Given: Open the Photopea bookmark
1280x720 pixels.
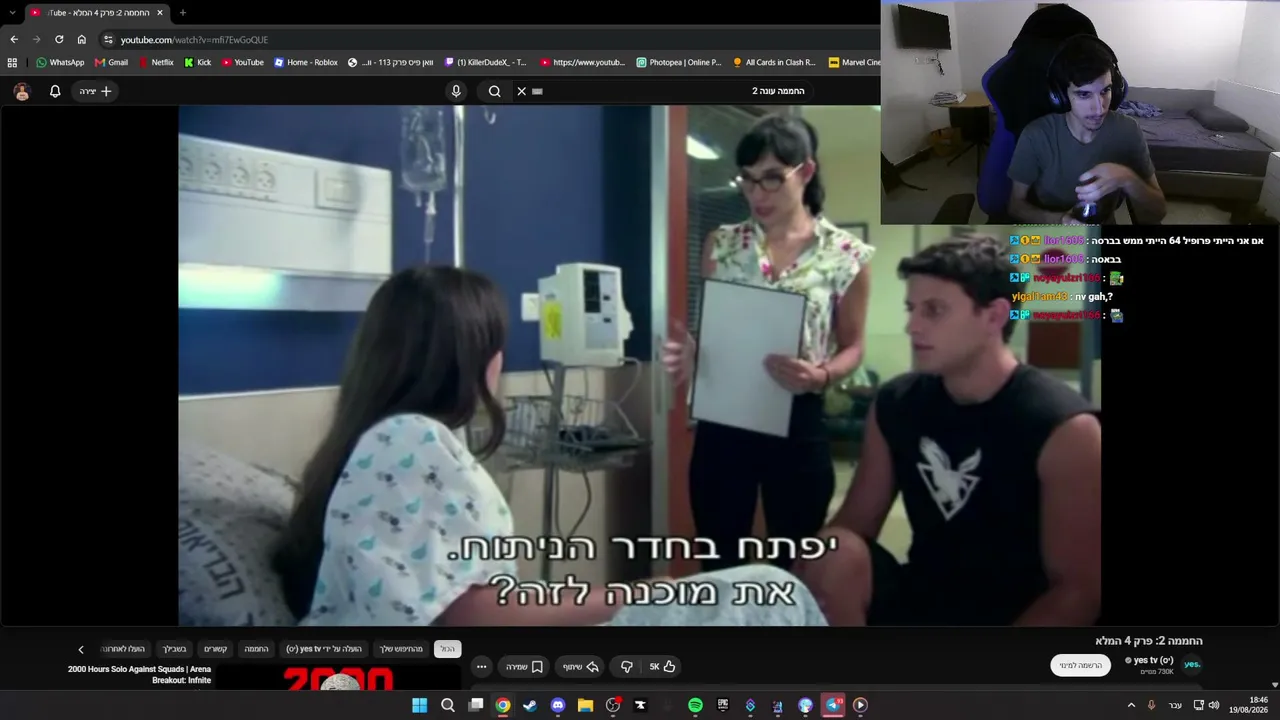Looking at the screenshot, I should coord(678,62).
